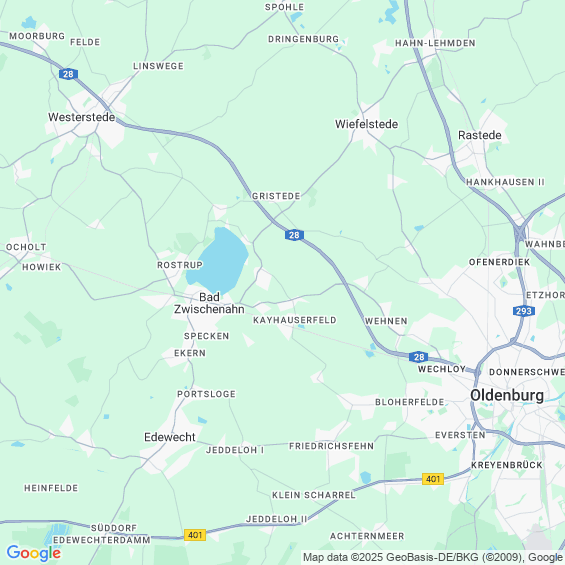The width and height of the screenshot is (565, 565).
Task: Click the yellow 401 shield near Süddorf
Action: click(x=195, y=535)
